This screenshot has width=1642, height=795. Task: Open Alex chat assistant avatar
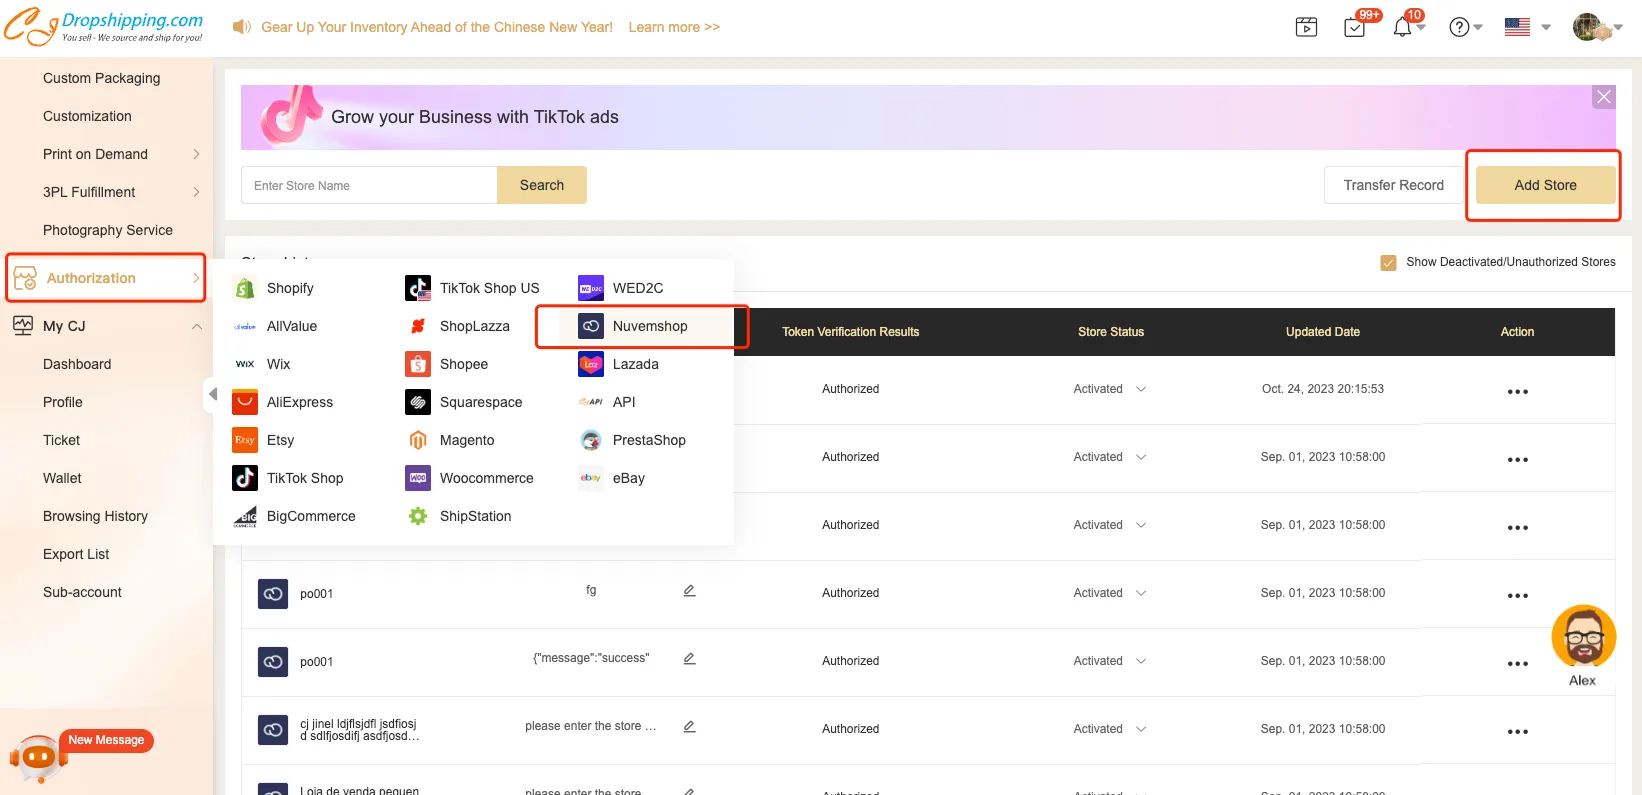click(1583, 637)
